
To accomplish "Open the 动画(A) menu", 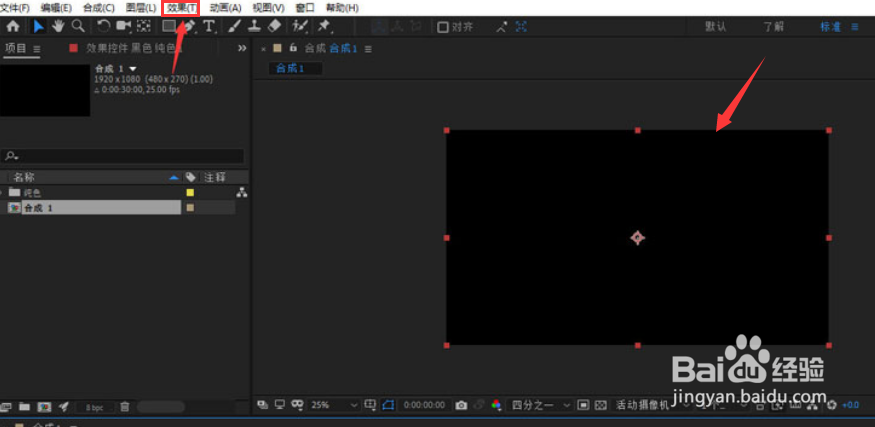I will click(225, 8).
